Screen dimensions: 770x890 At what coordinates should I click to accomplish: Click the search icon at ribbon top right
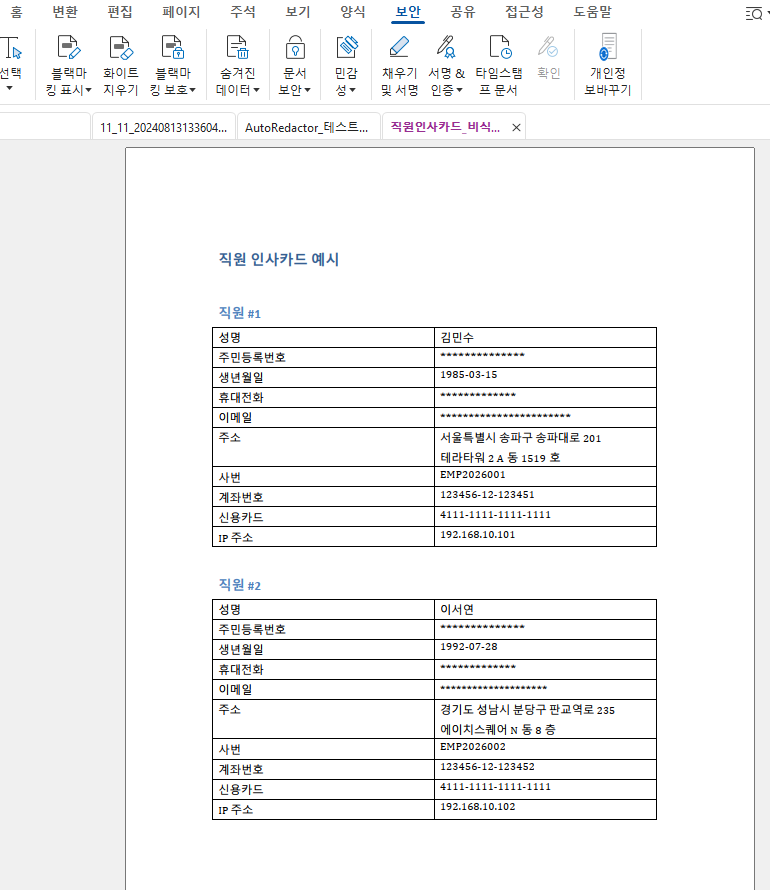pyautogui.click(x=754, y=14)
